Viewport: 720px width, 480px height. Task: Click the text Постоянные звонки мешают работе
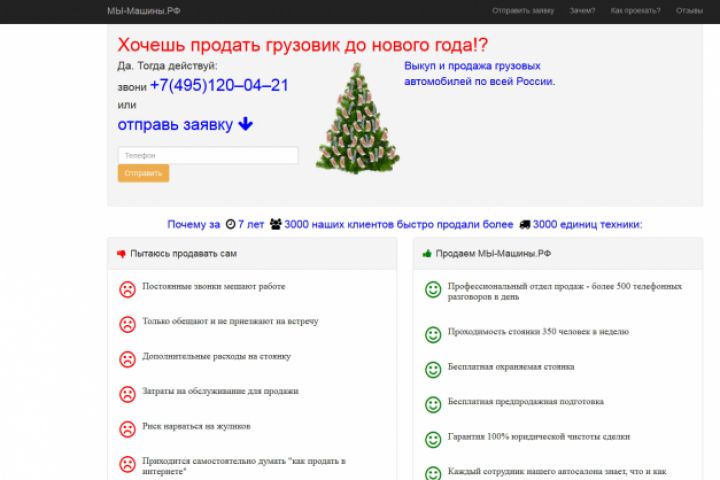(x=214, y=286)
